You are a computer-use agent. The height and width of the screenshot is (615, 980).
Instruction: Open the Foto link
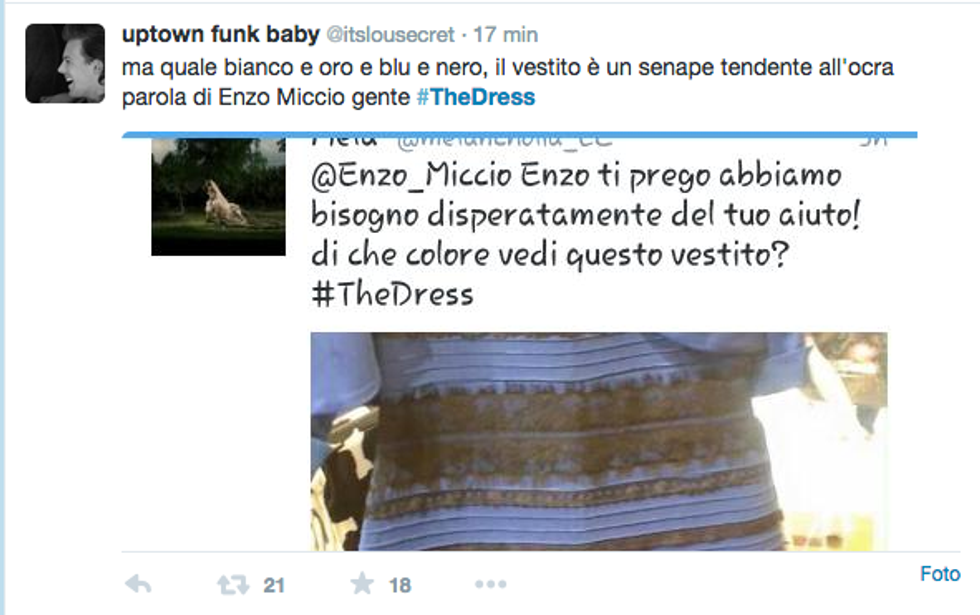[x=940, y=574]
